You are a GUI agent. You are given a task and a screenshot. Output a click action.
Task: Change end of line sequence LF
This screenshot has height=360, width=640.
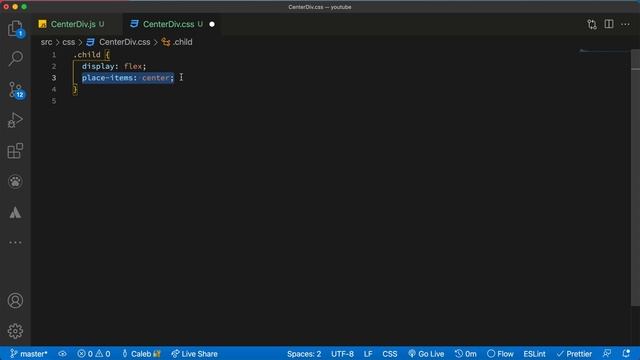[368, 354]
